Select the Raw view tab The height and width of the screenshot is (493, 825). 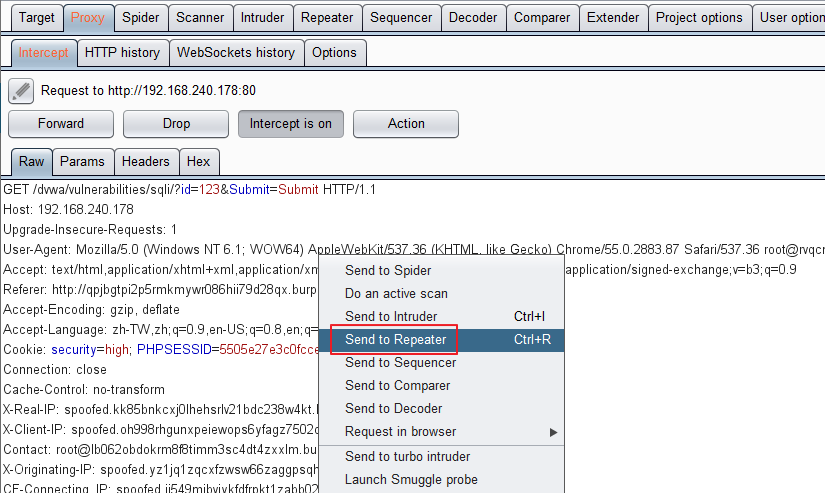point(32,162)
